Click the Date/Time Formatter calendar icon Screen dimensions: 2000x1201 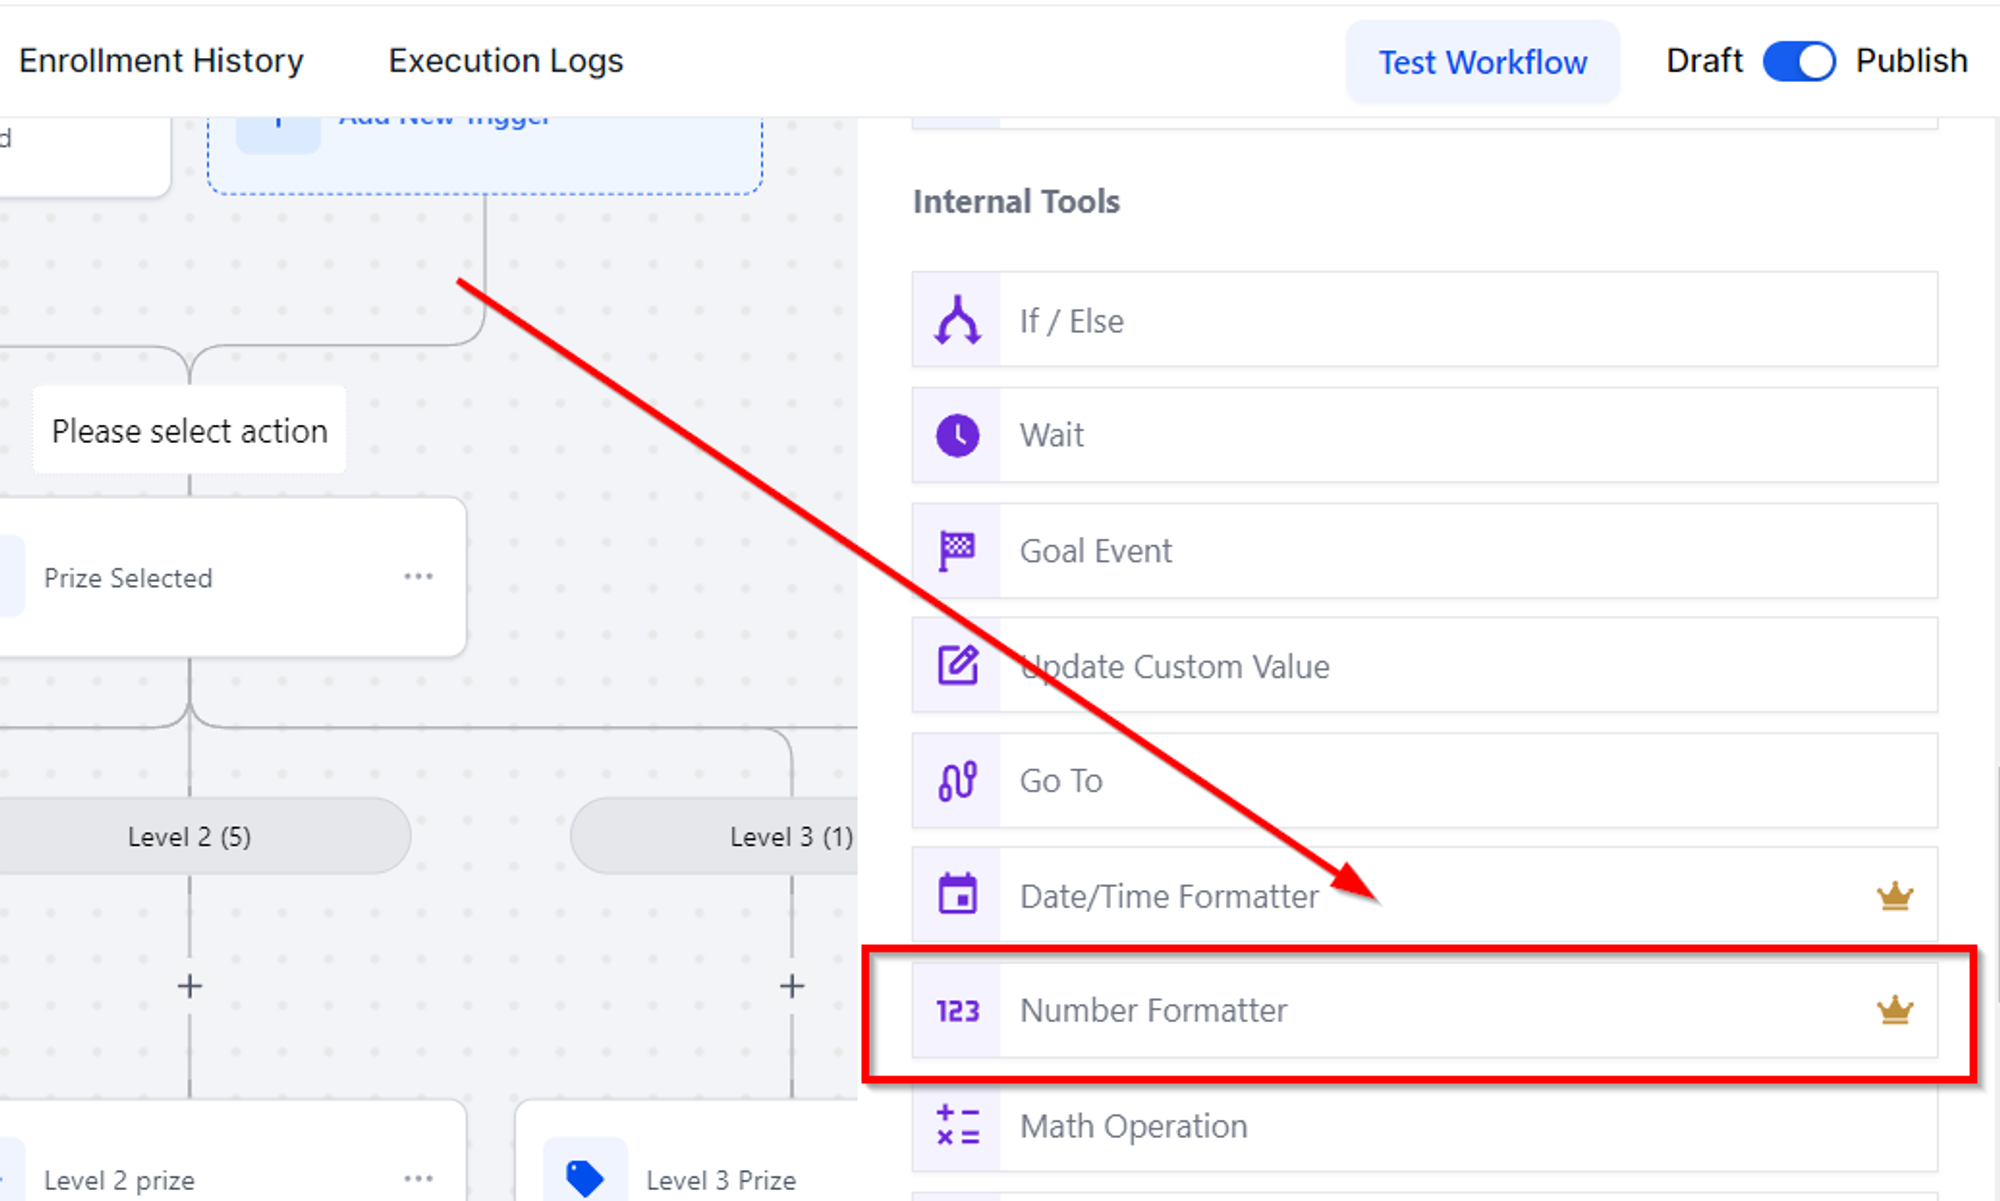(x=957, y=895)
